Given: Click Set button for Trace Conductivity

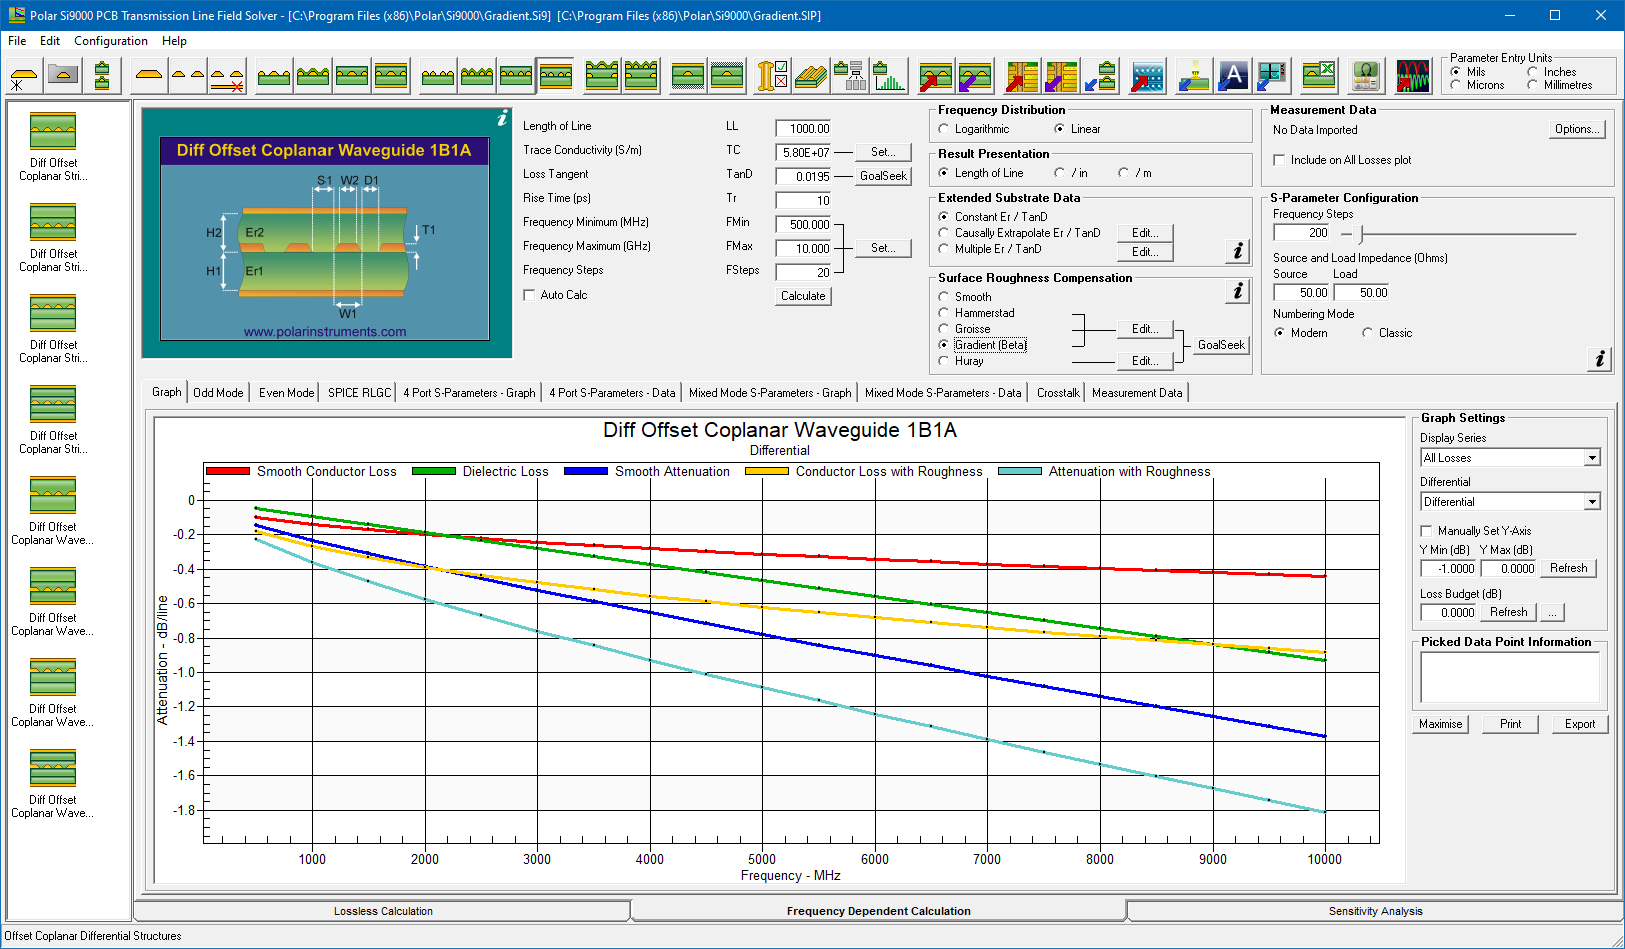Looking at the screenshot, I should pyautogui.click(x=883, y=152).
